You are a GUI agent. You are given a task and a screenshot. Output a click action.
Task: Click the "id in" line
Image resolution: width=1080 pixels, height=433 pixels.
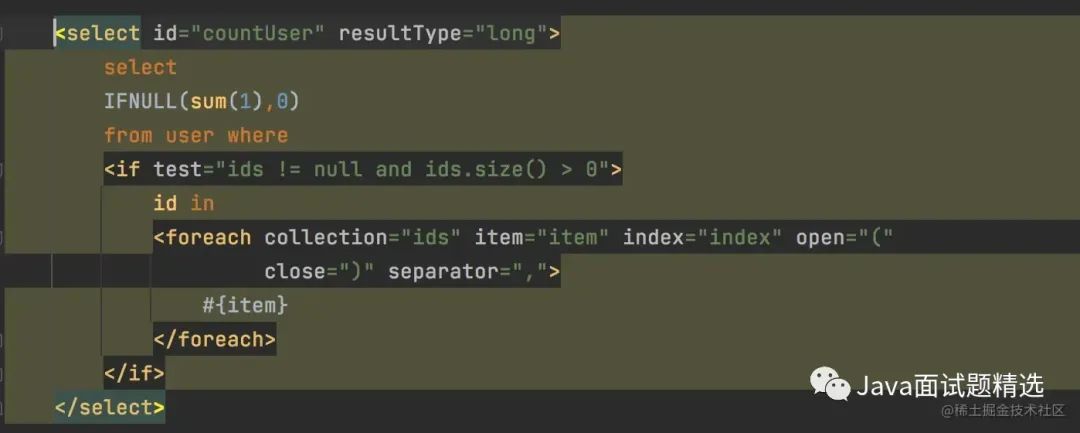coord(184,204)
